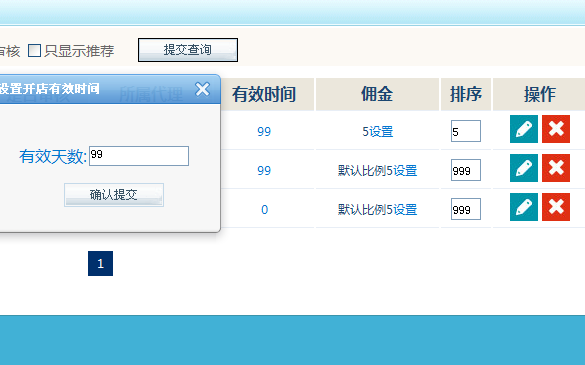Delete the first row with sort value 999
This screenshot has height=365, width=585.
tap(556, 168)
